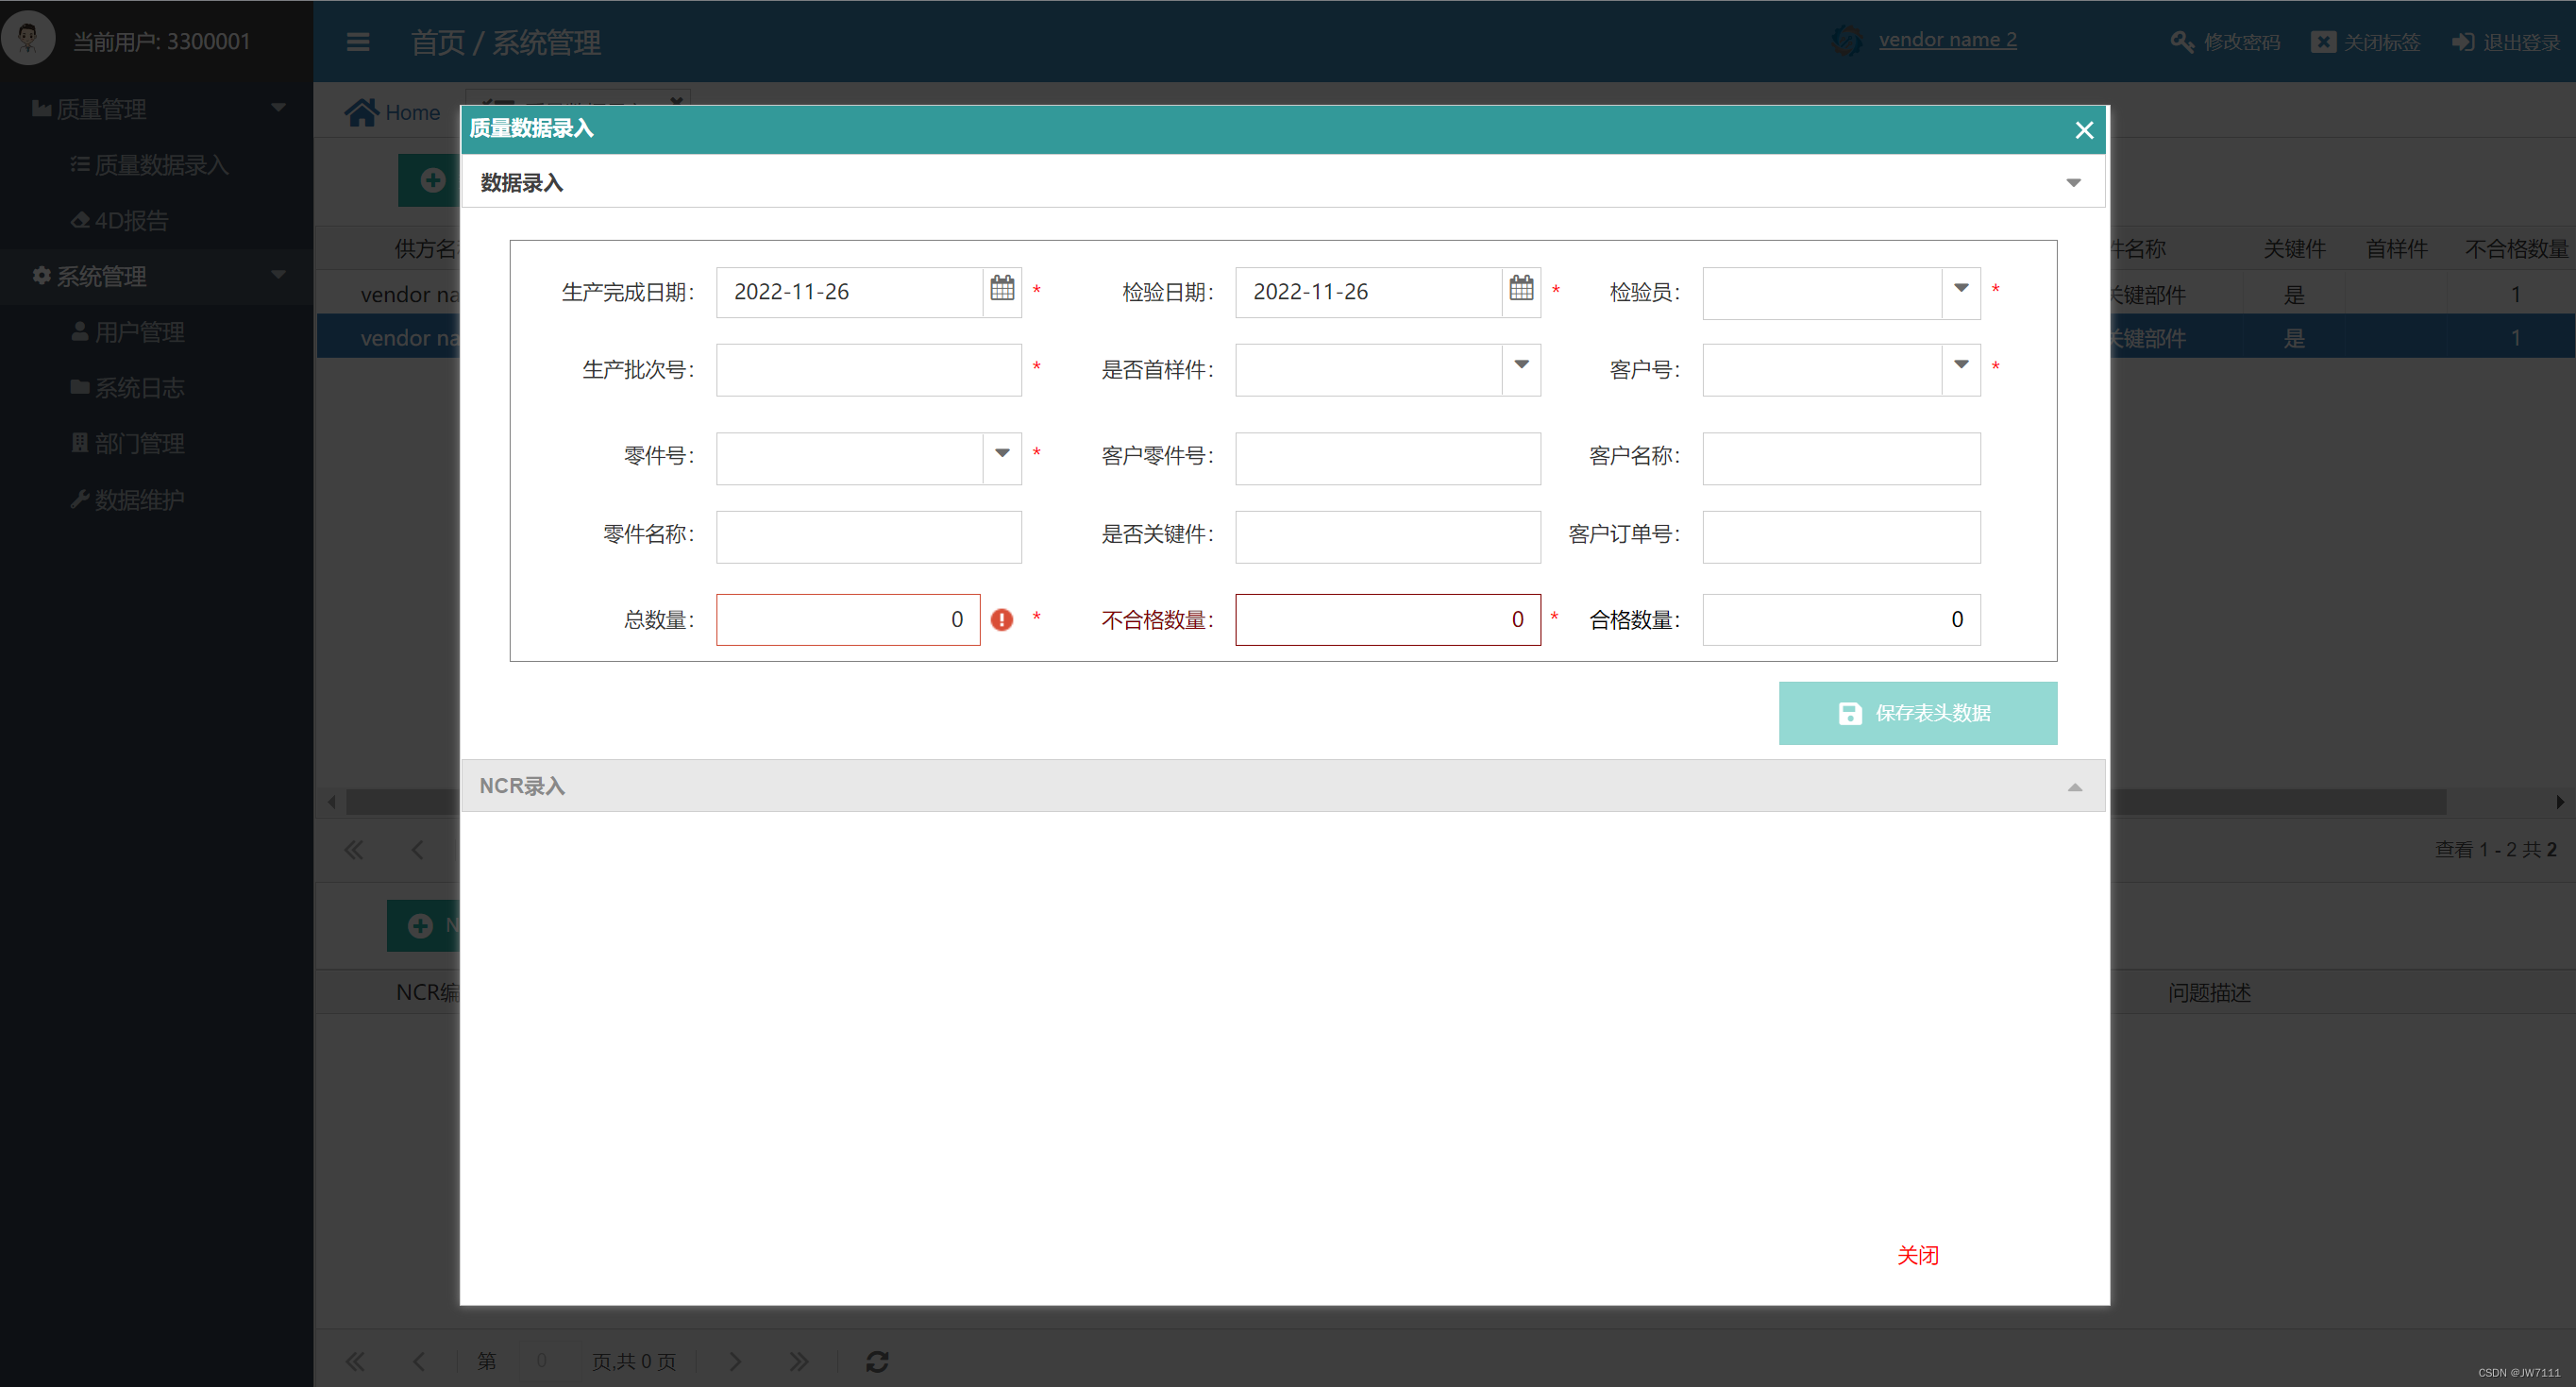This screenshot has width=2576, height=1387.
Task: Click the Home tab house icon
Action: [361, 112]
